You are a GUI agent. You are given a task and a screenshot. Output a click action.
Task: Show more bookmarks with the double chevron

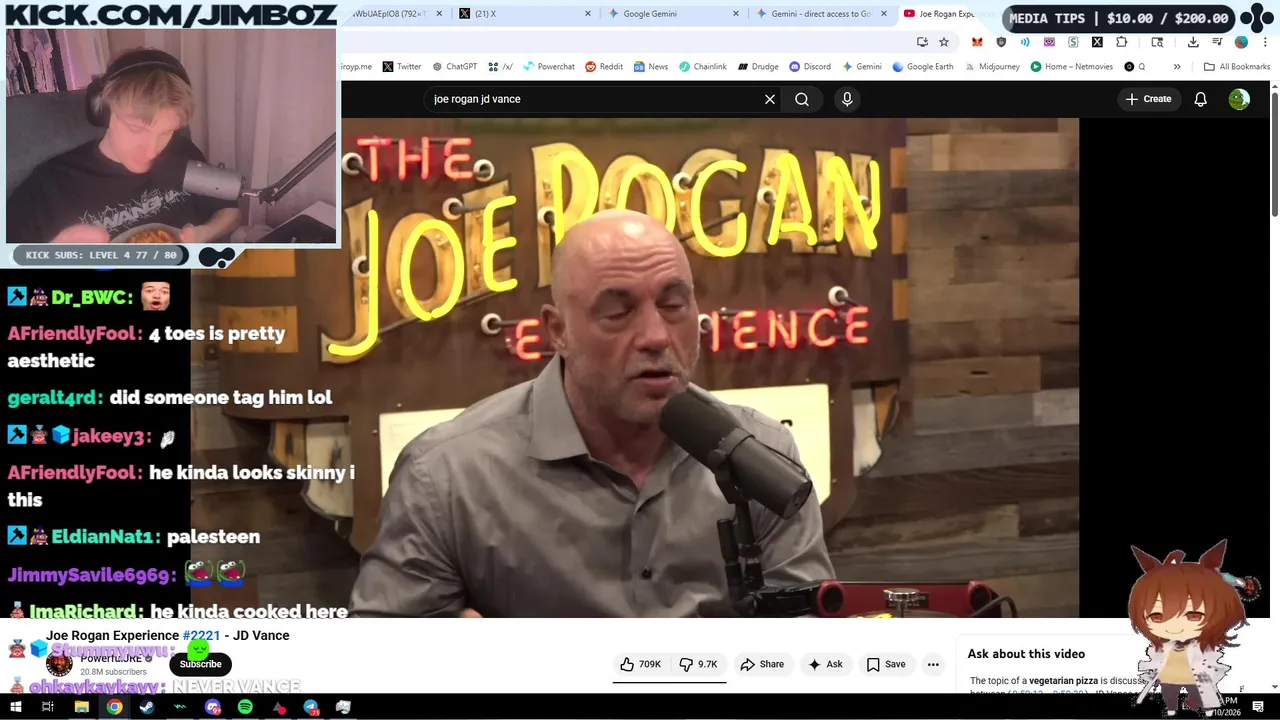tap(1177, 67)
